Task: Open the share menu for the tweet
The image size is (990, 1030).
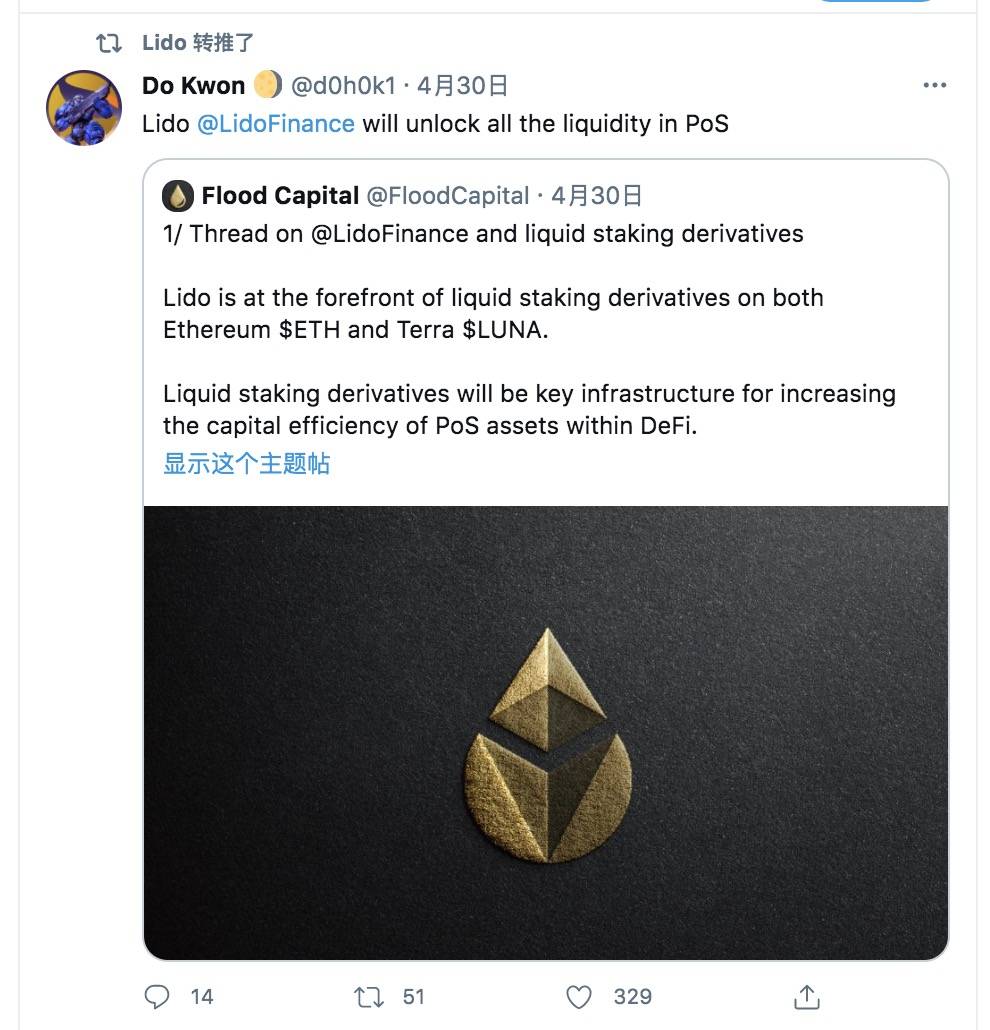Action: [806, 996]
